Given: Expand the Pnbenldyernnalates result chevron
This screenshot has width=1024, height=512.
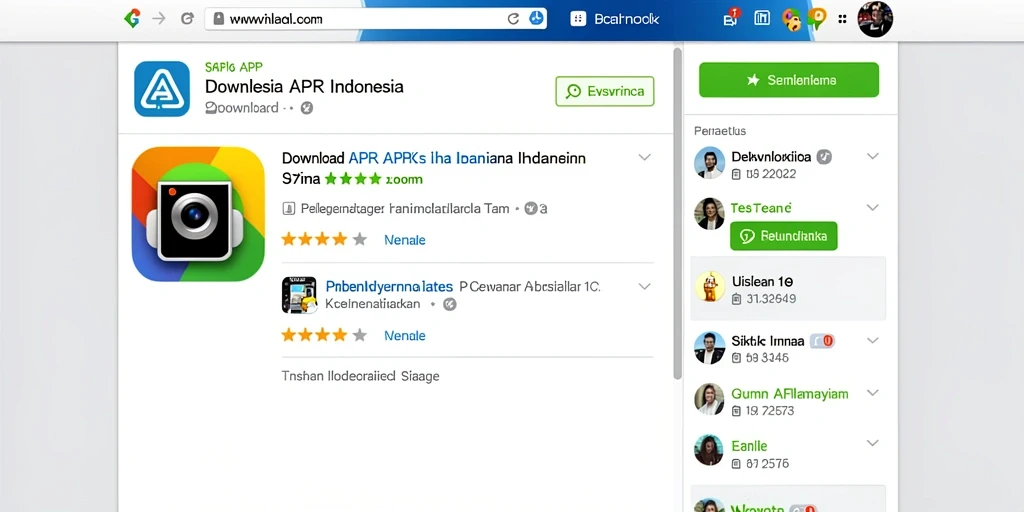Looking at the screenshot, I should pyautogui.click(x=645, y=287).
